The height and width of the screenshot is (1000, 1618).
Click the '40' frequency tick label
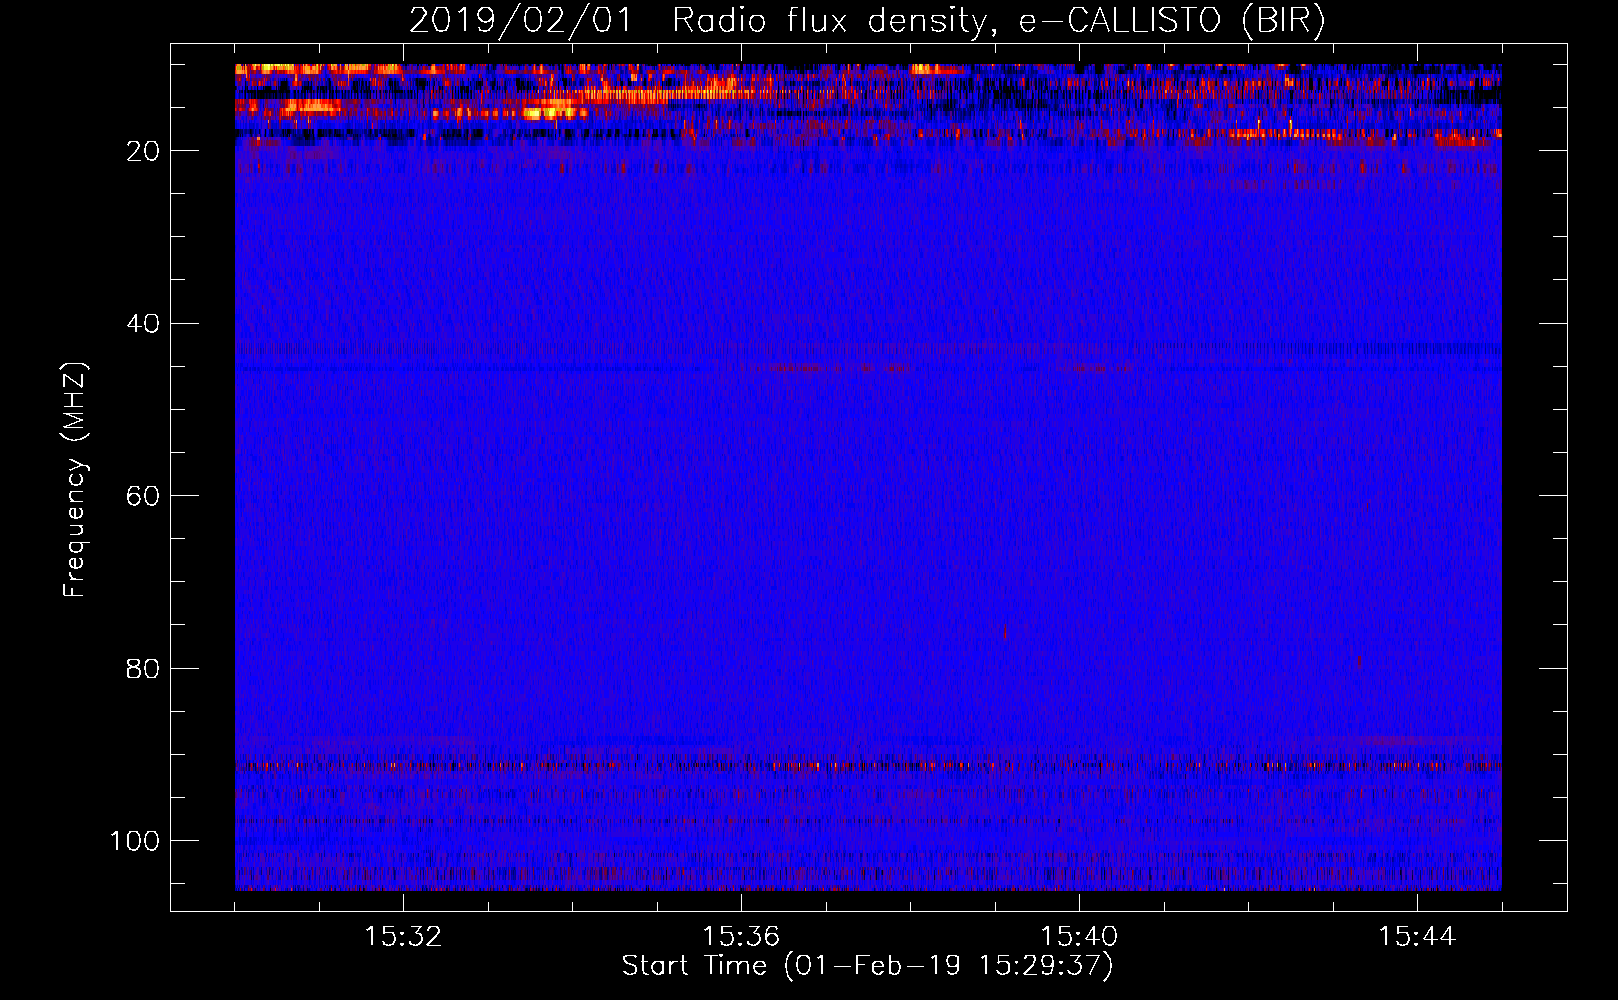coord(143,324)
